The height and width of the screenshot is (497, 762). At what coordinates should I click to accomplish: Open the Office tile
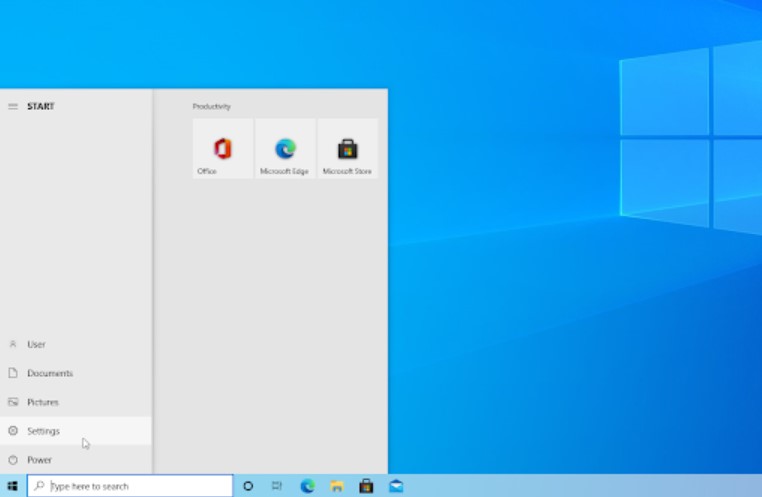[223, 149]
